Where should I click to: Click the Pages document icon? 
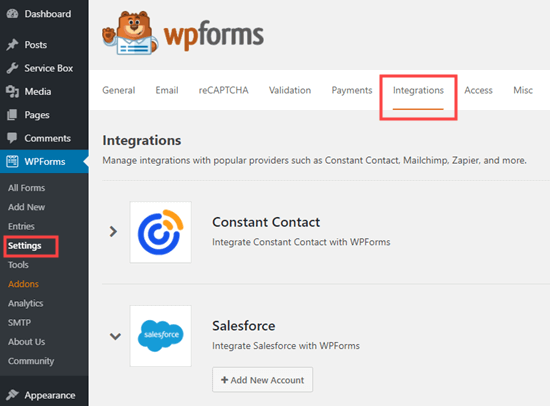click(x=12, y=115)
